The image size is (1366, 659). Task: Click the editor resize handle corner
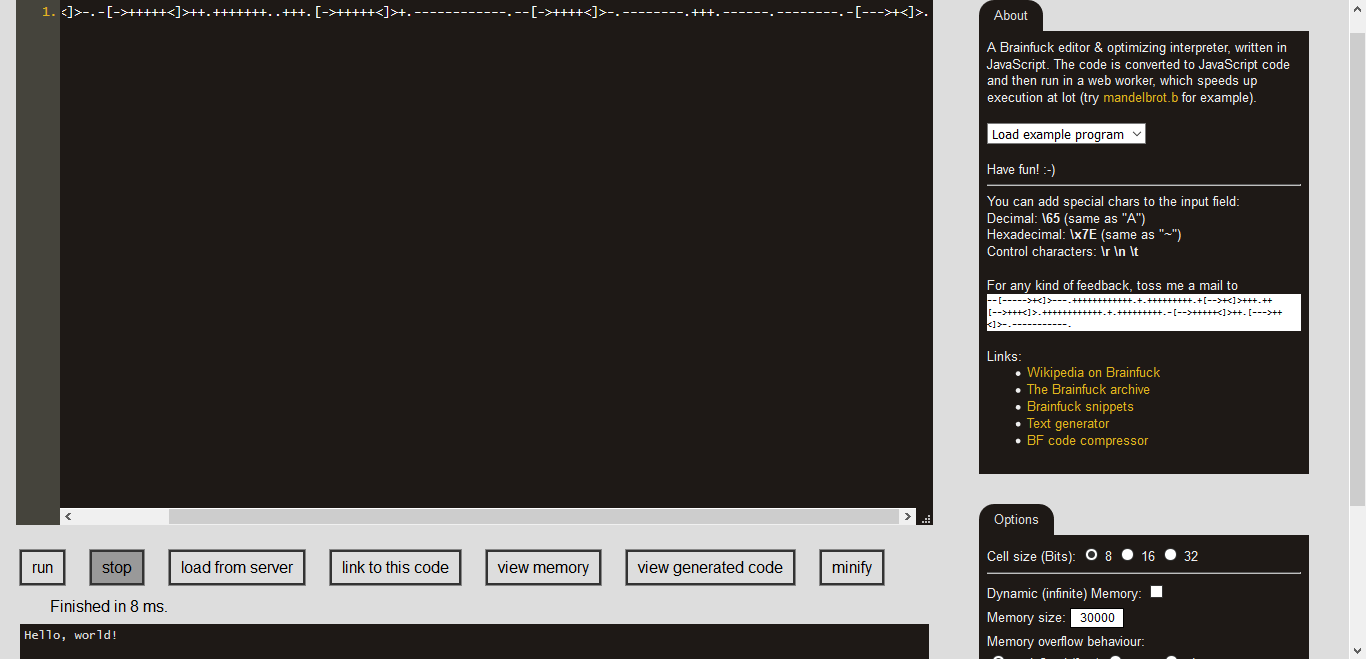pos(926,518)
